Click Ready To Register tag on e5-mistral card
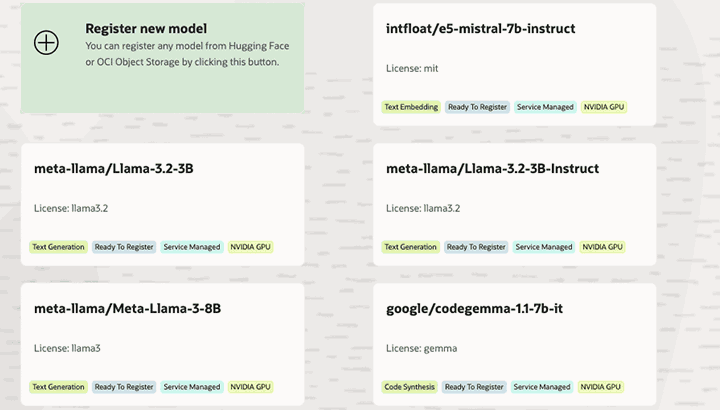The image size is (720, 410). pyautogui.click(x=477, y=107)
